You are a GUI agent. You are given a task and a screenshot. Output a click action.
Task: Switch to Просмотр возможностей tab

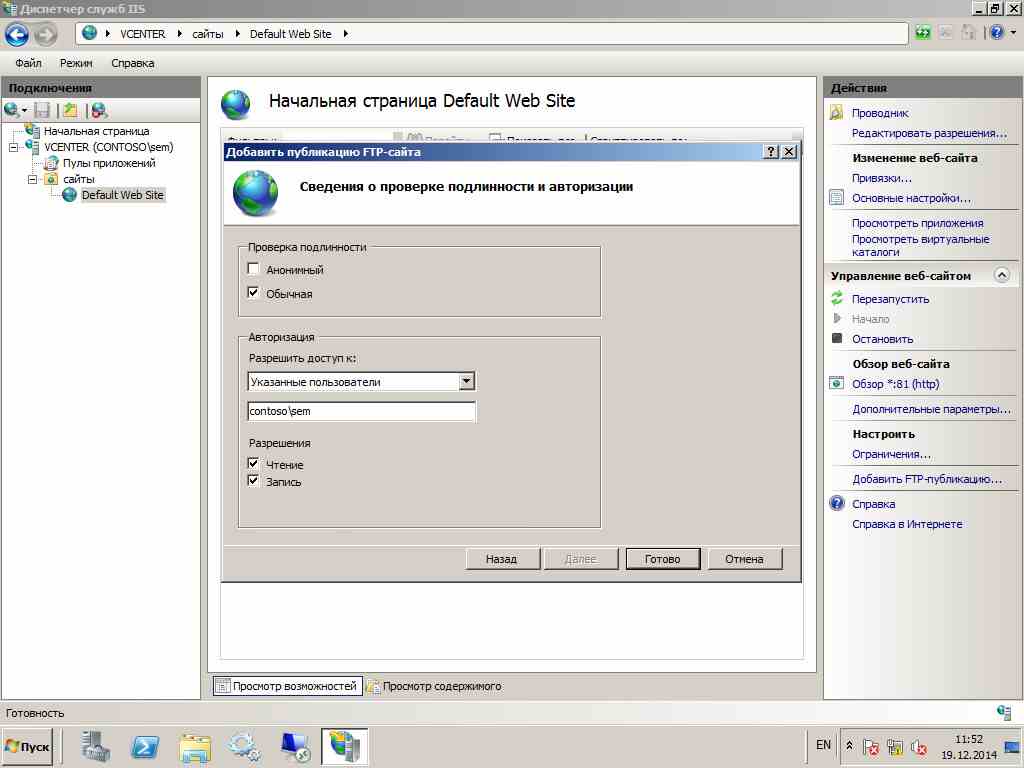(x=288, y=686)
